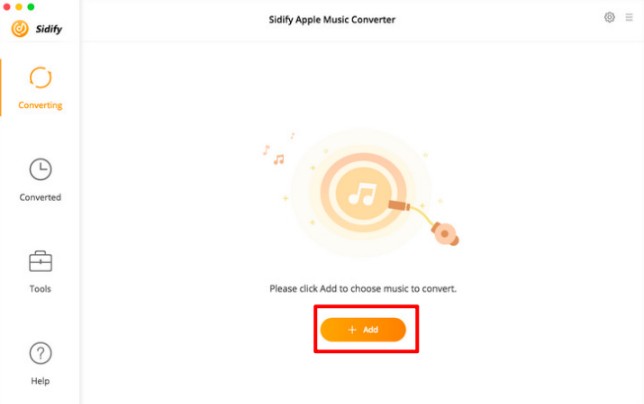Minimize the window with the yellow button
This screenshot has height=404, width=644.
[x=18, y=7]
